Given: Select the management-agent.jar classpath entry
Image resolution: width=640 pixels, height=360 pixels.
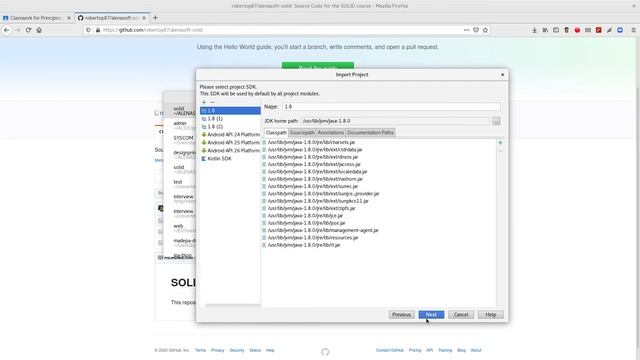Looking at the screenshot, I should click(x=323, y=231).
